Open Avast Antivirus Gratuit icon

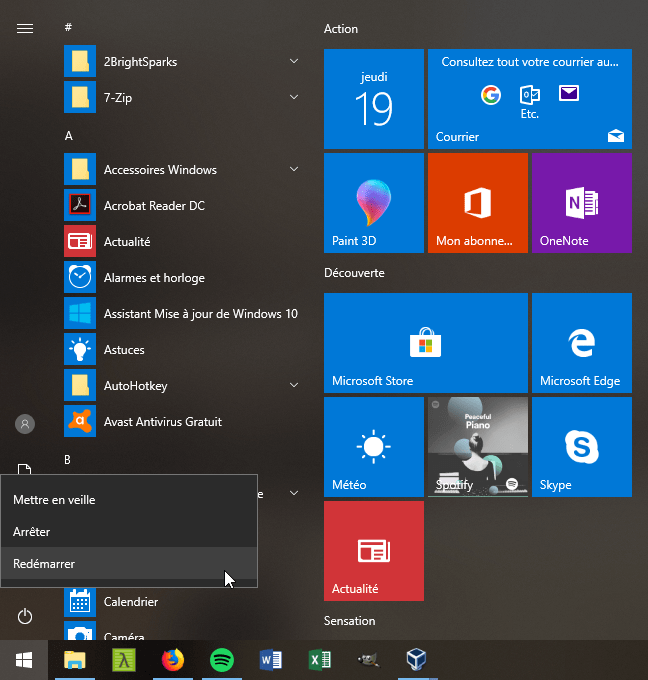coord(80,421)
